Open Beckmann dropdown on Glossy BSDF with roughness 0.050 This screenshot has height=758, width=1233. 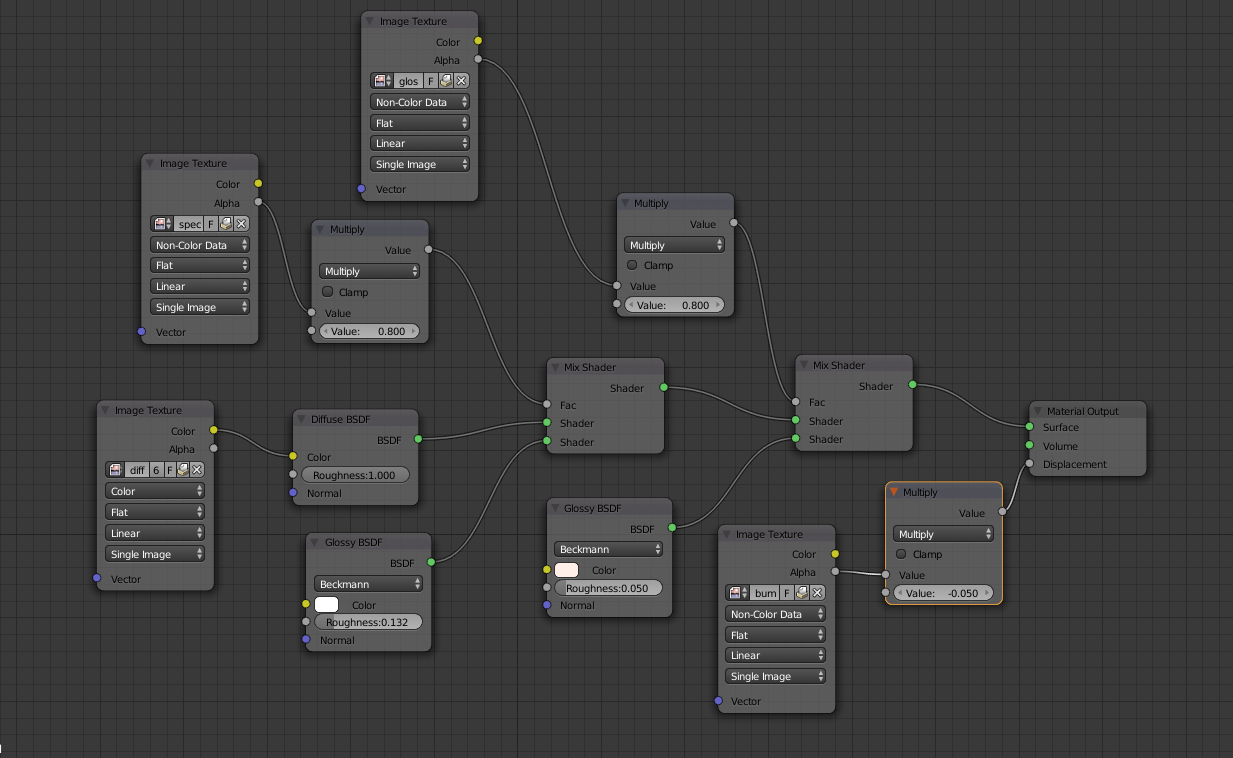click(x=608, y=549)
